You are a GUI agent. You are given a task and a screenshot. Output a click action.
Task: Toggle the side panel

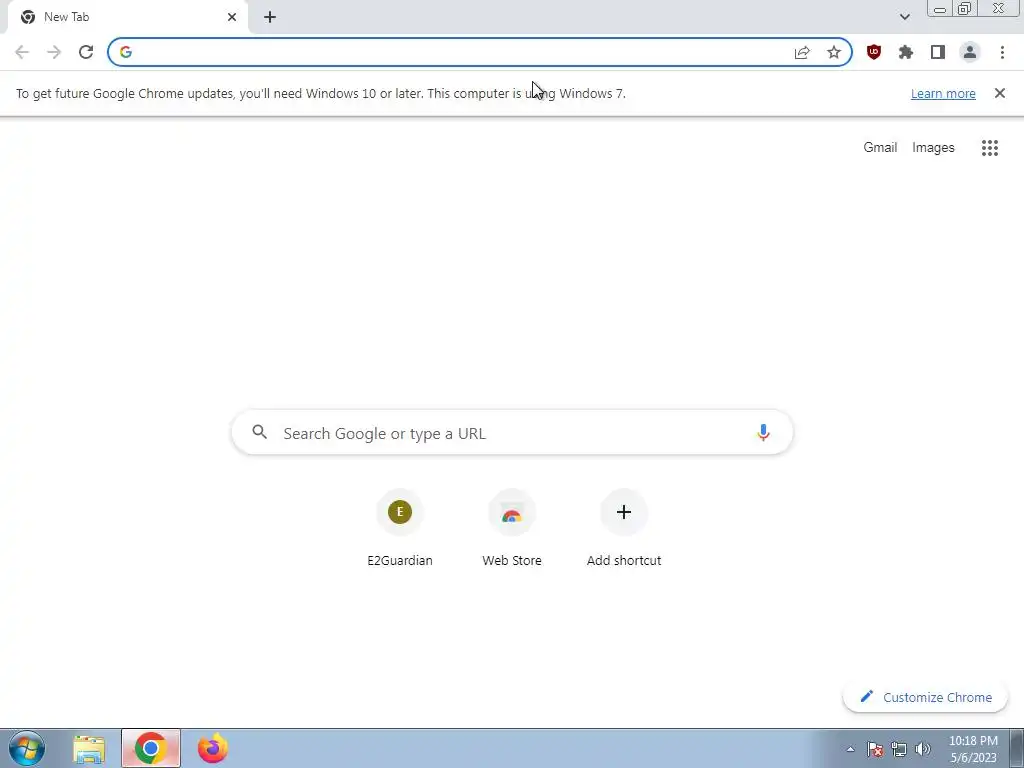tap(938, 52)
